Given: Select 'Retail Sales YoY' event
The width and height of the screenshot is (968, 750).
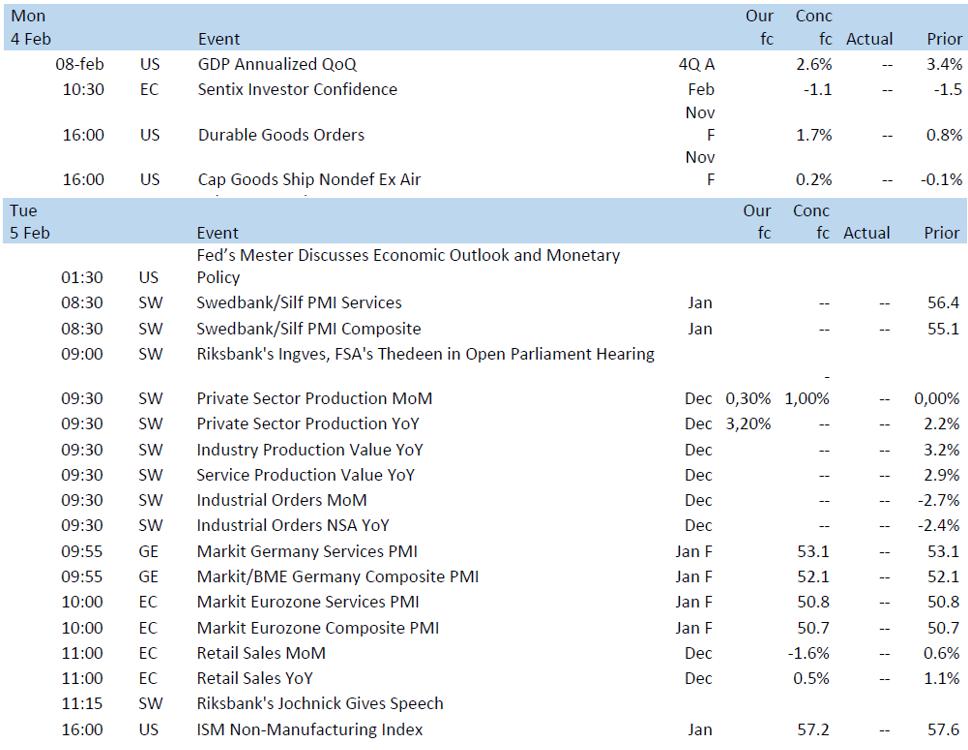Looking at the screenshot, I should tap(254, 678).
